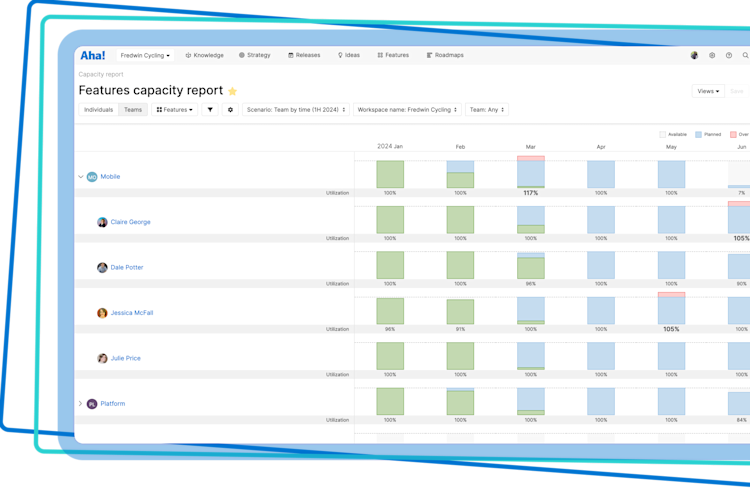Screen dimensions: 750x489
Task: Click Jessica McFall's avatar
Action: pos(102,313)
